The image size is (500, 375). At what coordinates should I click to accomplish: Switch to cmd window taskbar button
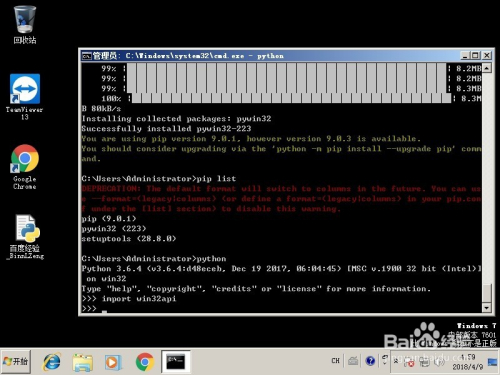point(176,362)
